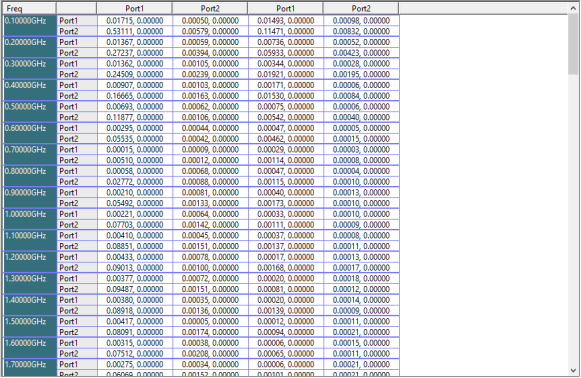Click the vertical scrollbar thumb

point(574,44)
